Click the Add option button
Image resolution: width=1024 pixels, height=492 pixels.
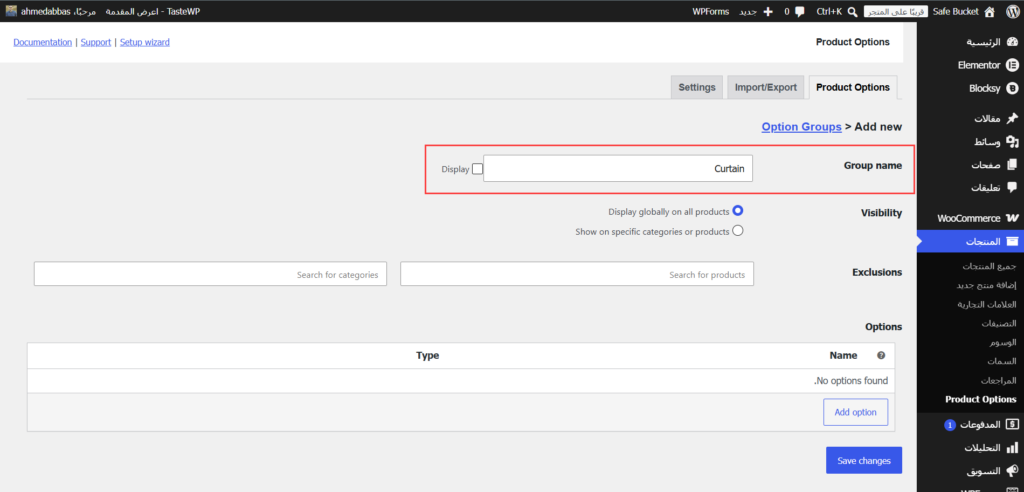pyautogui.click(x=856, y=412)
